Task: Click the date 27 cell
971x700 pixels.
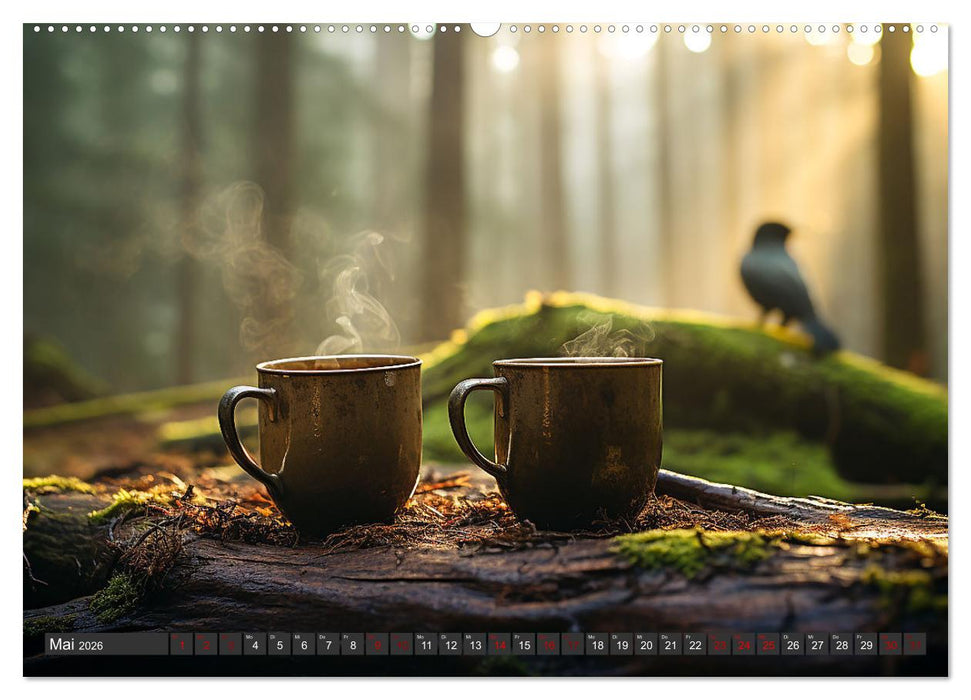Action: pyautogui.click(x=817, y=644)
